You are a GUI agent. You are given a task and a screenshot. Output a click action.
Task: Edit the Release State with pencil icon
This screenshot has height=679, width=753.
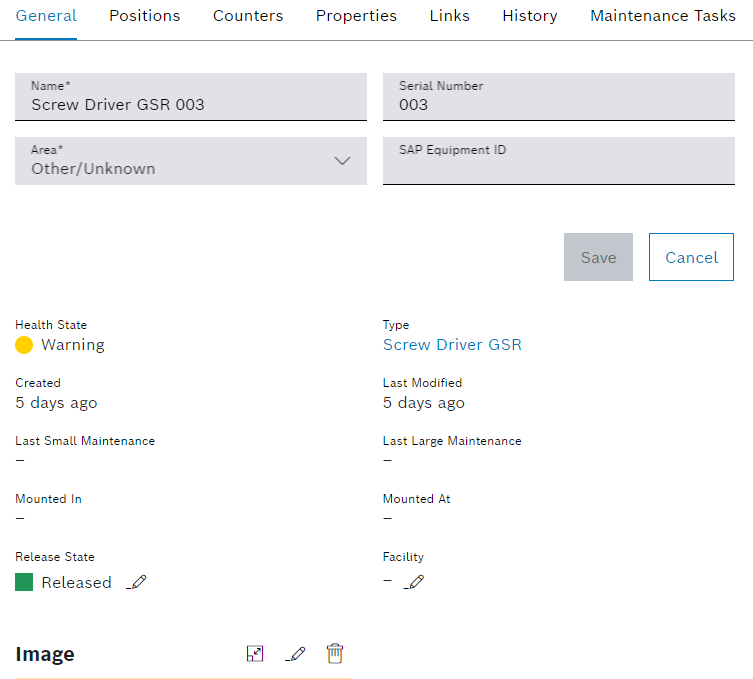point(136,582)
